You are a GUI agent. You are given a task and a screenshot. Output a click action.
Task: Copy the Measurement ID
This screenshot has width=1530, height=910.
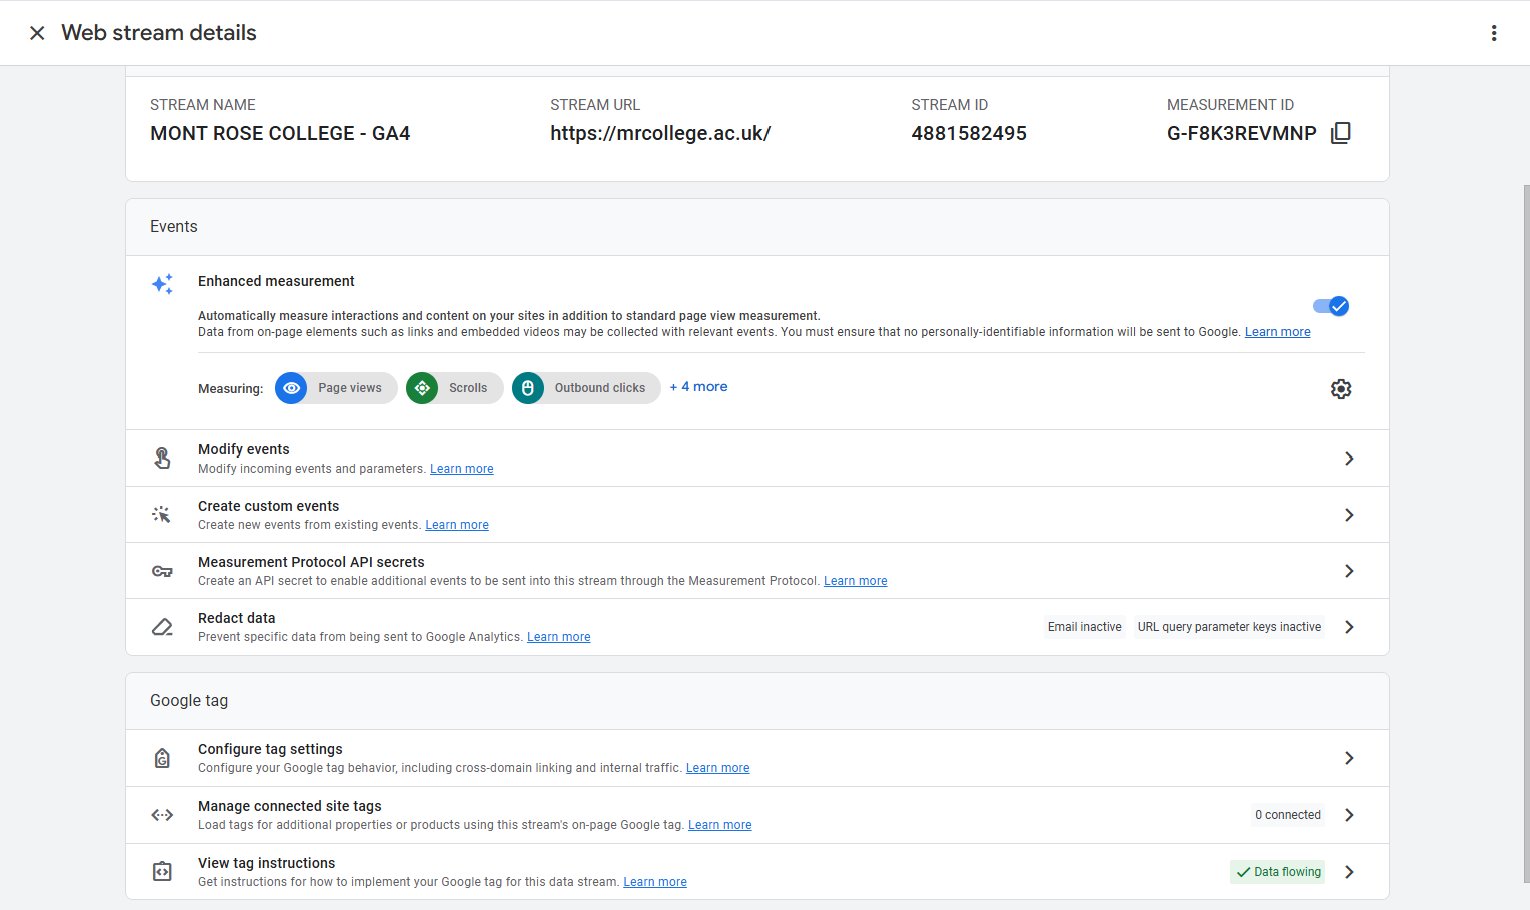[x=1340, y=131]
